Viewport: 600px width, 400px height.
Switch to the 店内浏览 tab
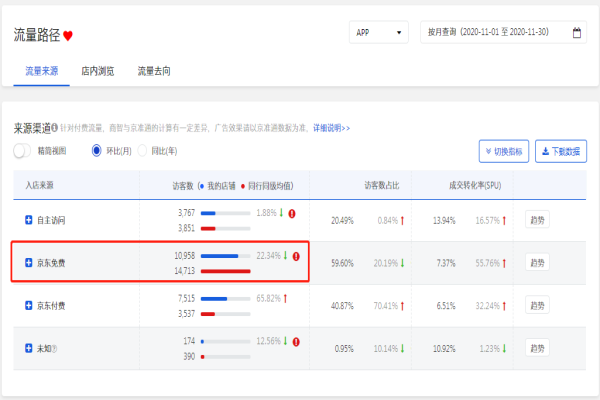[97, 72]
